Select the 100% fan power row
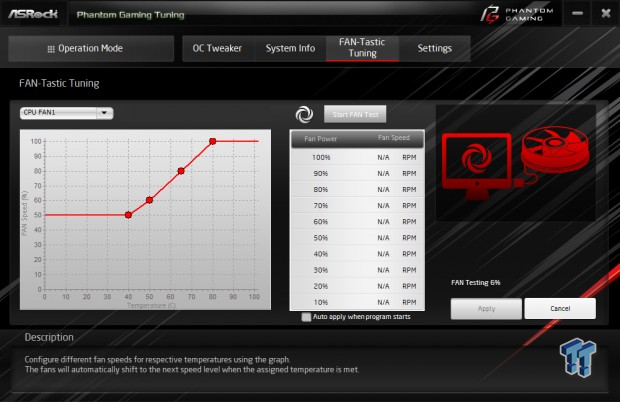This screenshot has width=620, height=402. pos(357,157)
